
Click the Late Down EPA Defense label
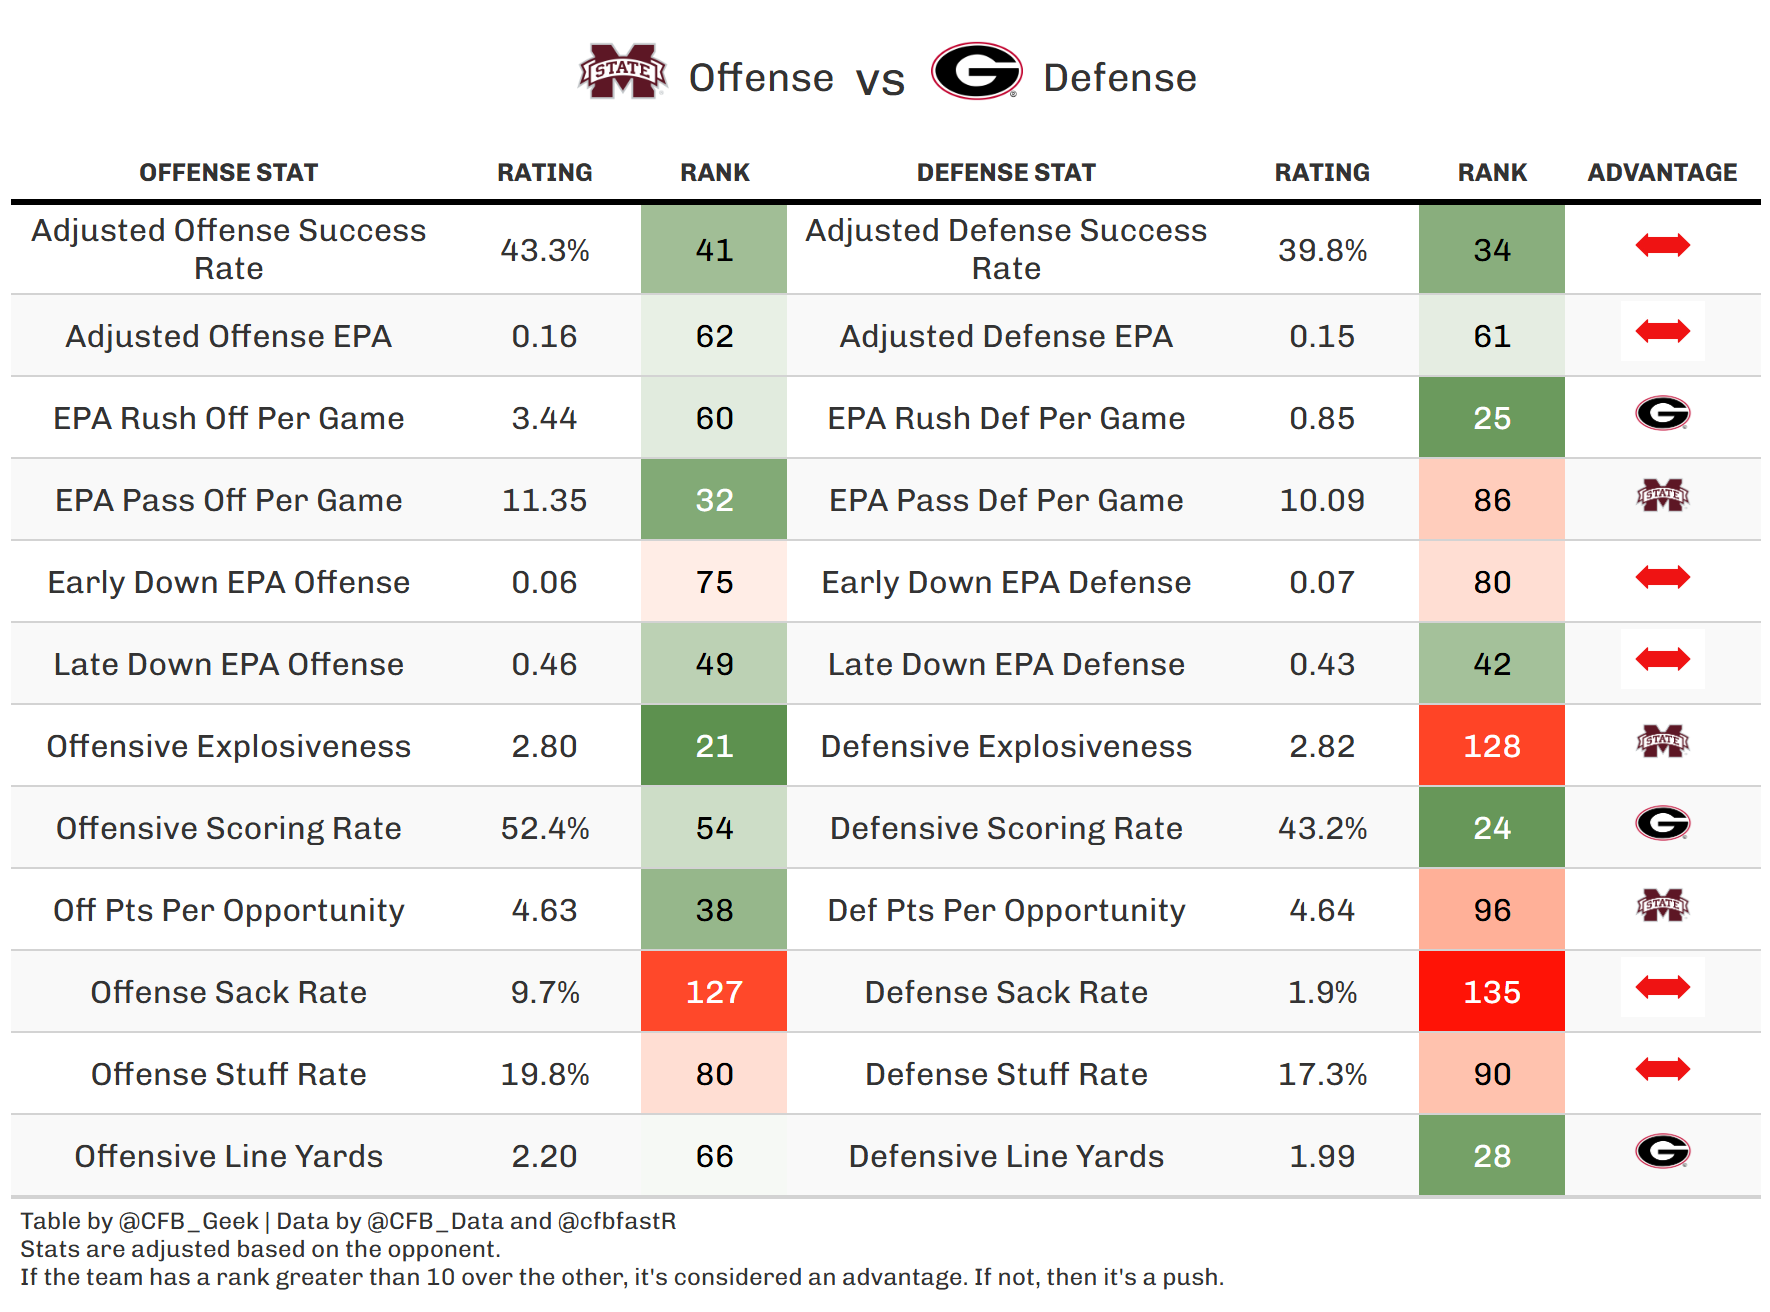click(x=1006, y=664)
